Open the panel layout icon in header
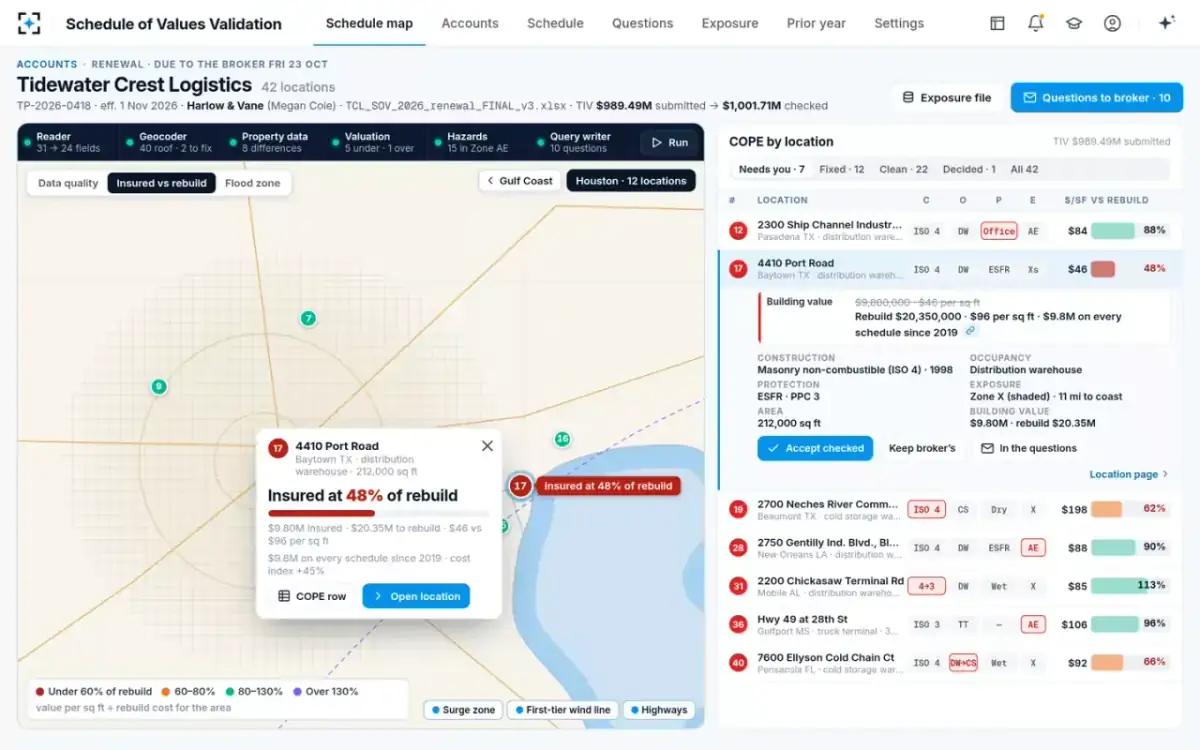Screen dimensions: 1200x750 (x=998, y=23)
